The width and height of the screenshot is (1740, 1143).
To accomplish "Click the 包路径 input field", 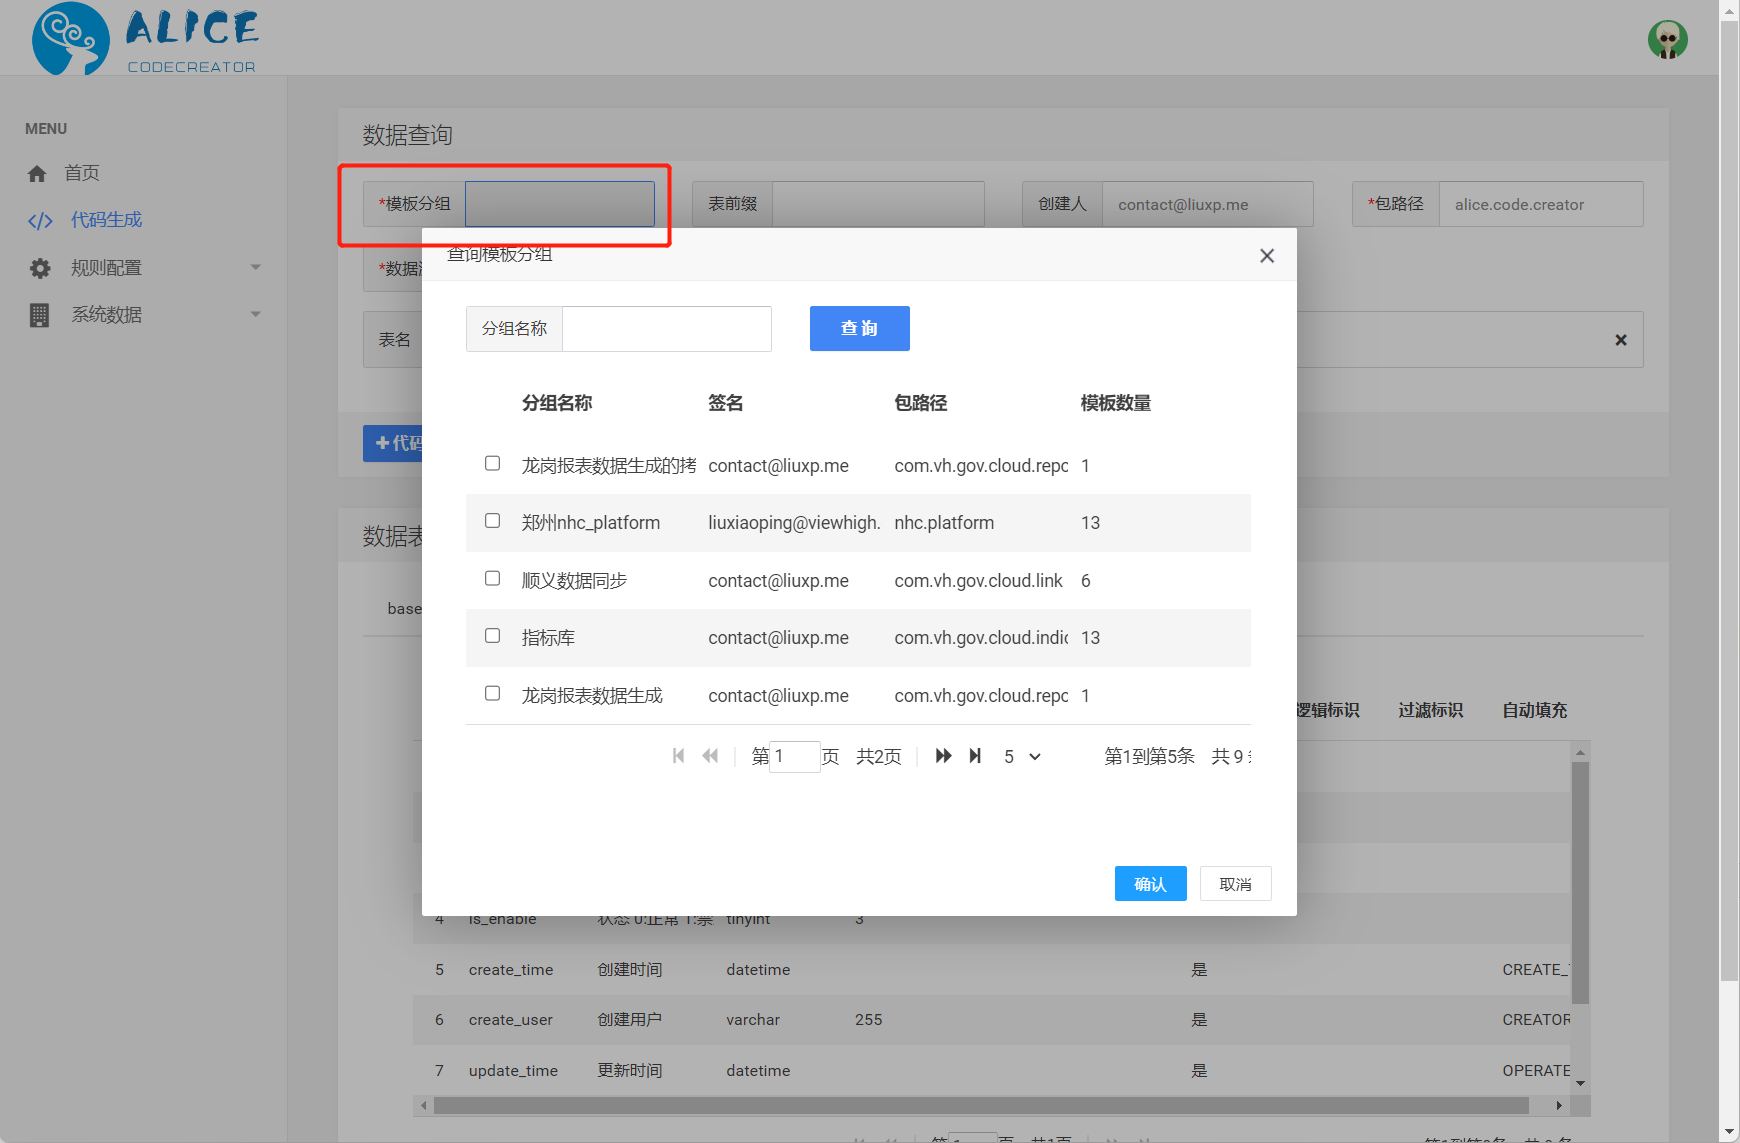I will pyautogui.click(x=1541, y=204).
